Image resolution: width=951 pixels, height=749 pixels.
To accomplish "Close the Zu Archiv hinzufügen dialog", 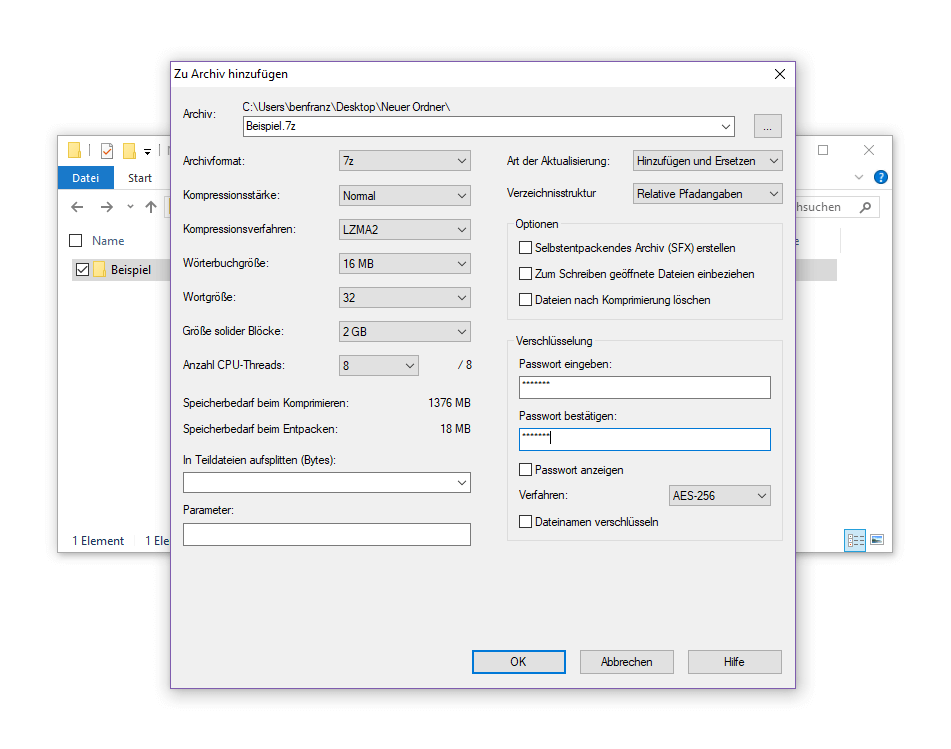I will coord(780,74).
